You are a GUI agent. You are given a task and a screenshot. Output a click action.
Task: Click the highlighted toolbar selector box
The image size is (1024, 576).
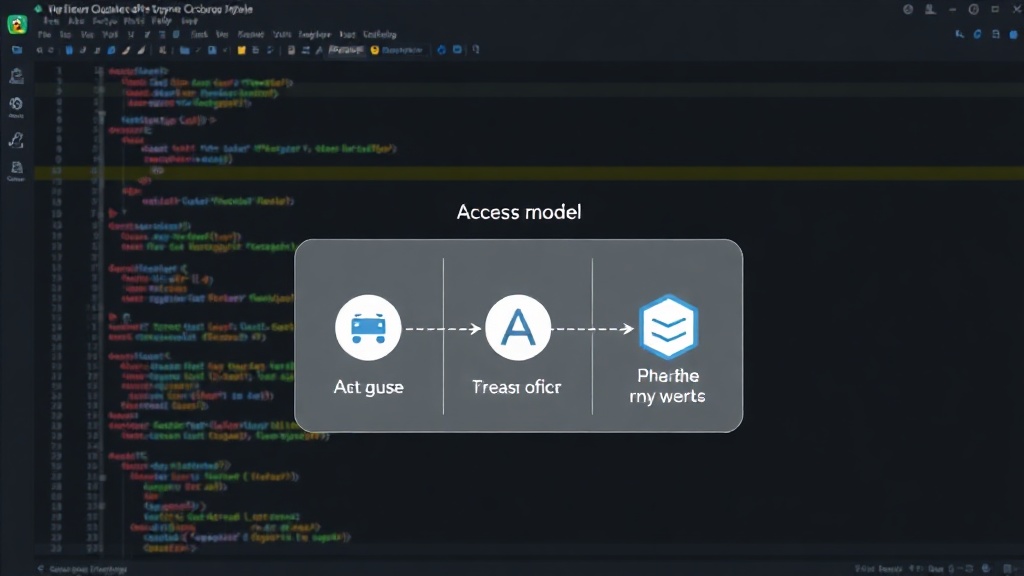point(346,50)
